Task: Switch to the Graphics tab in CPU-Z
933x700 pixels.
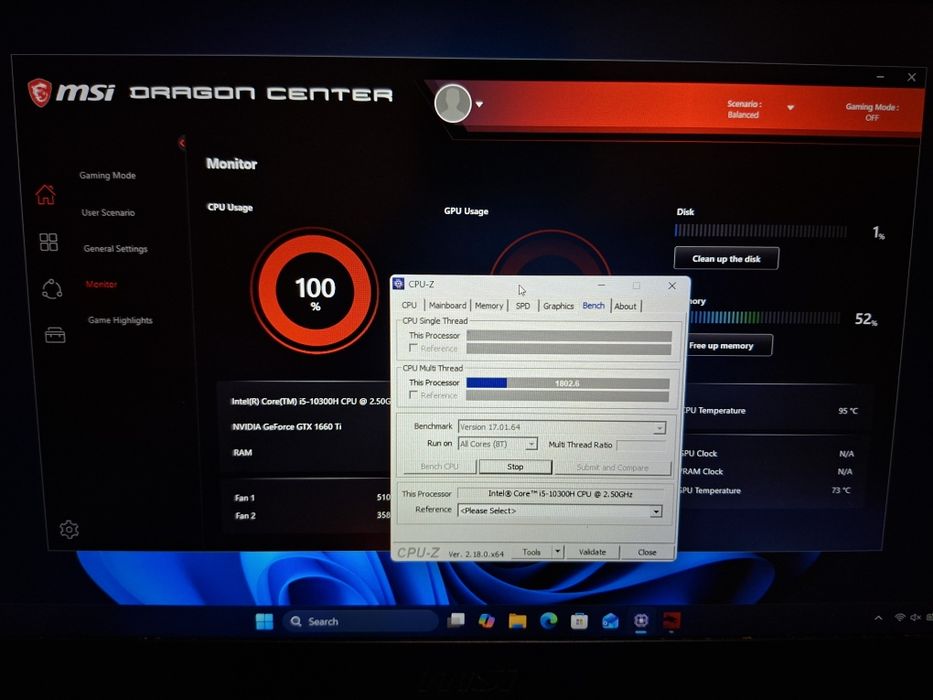Action: pos(558,305)
